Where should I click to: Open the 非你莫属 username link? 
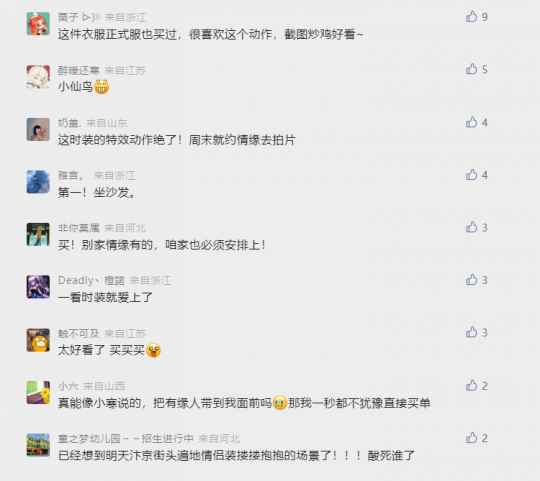pos(79,228)
